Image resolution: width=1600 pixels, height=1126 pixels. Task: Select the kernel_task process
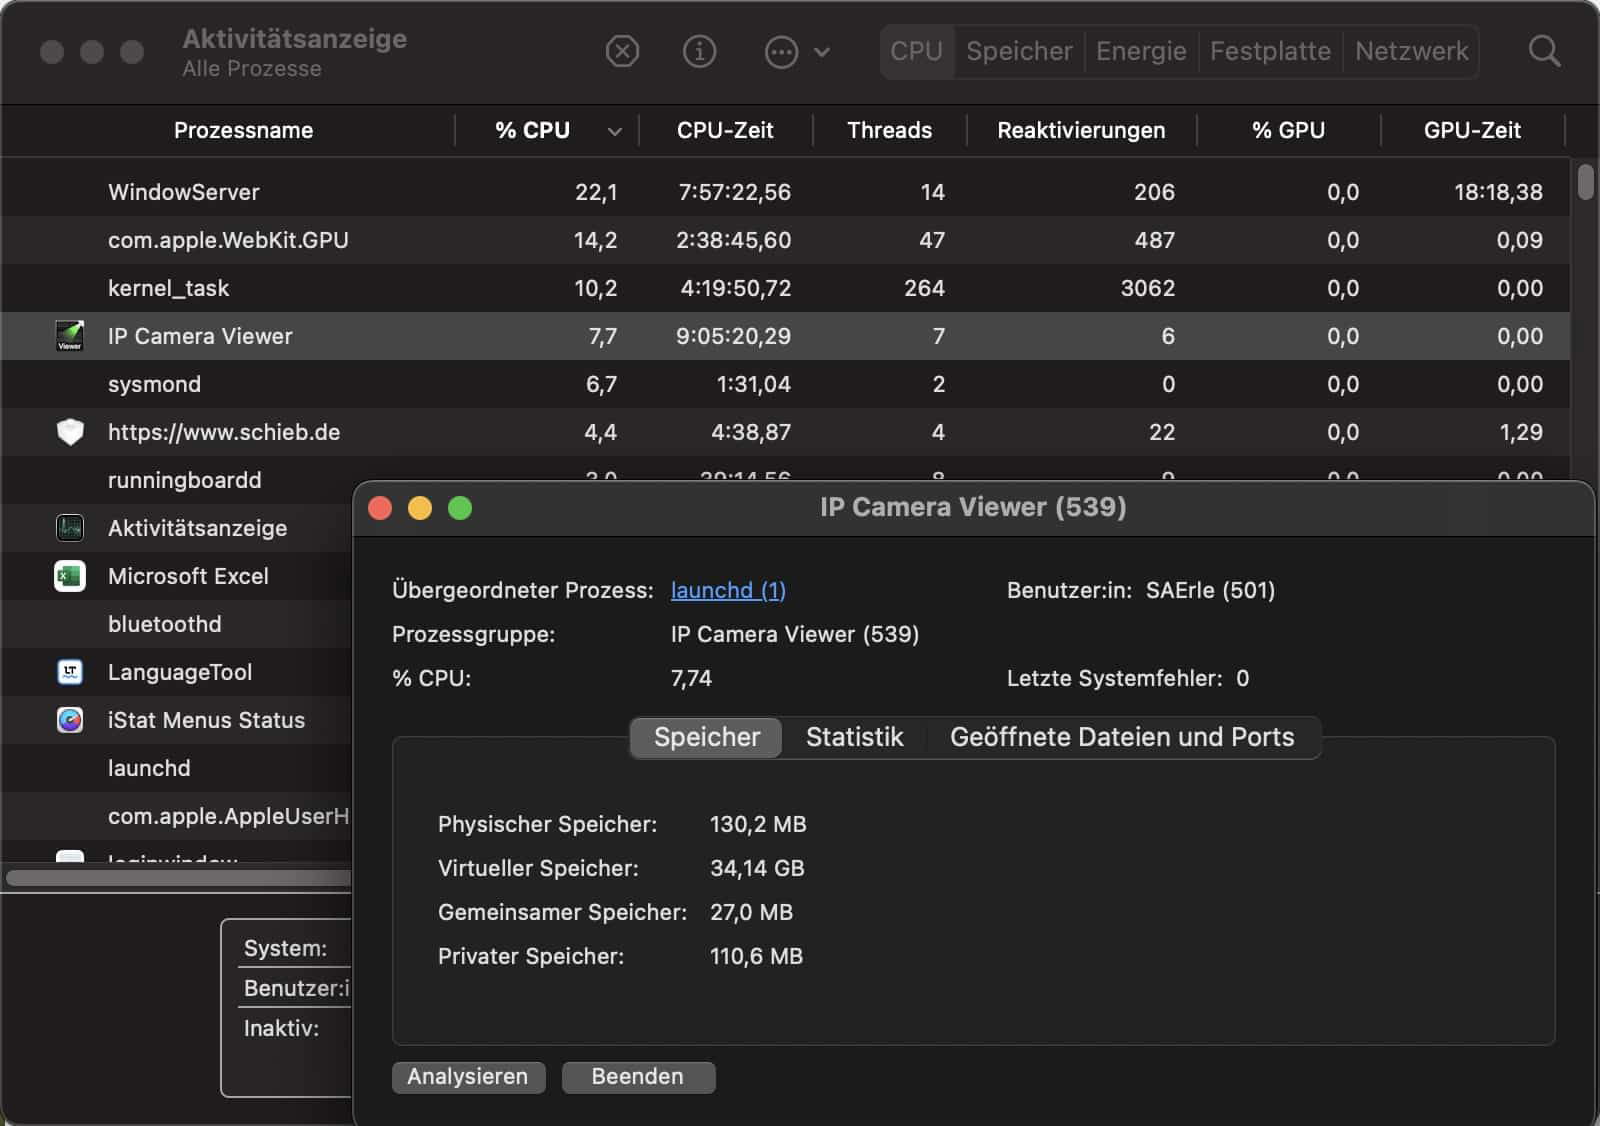[785, 288]
